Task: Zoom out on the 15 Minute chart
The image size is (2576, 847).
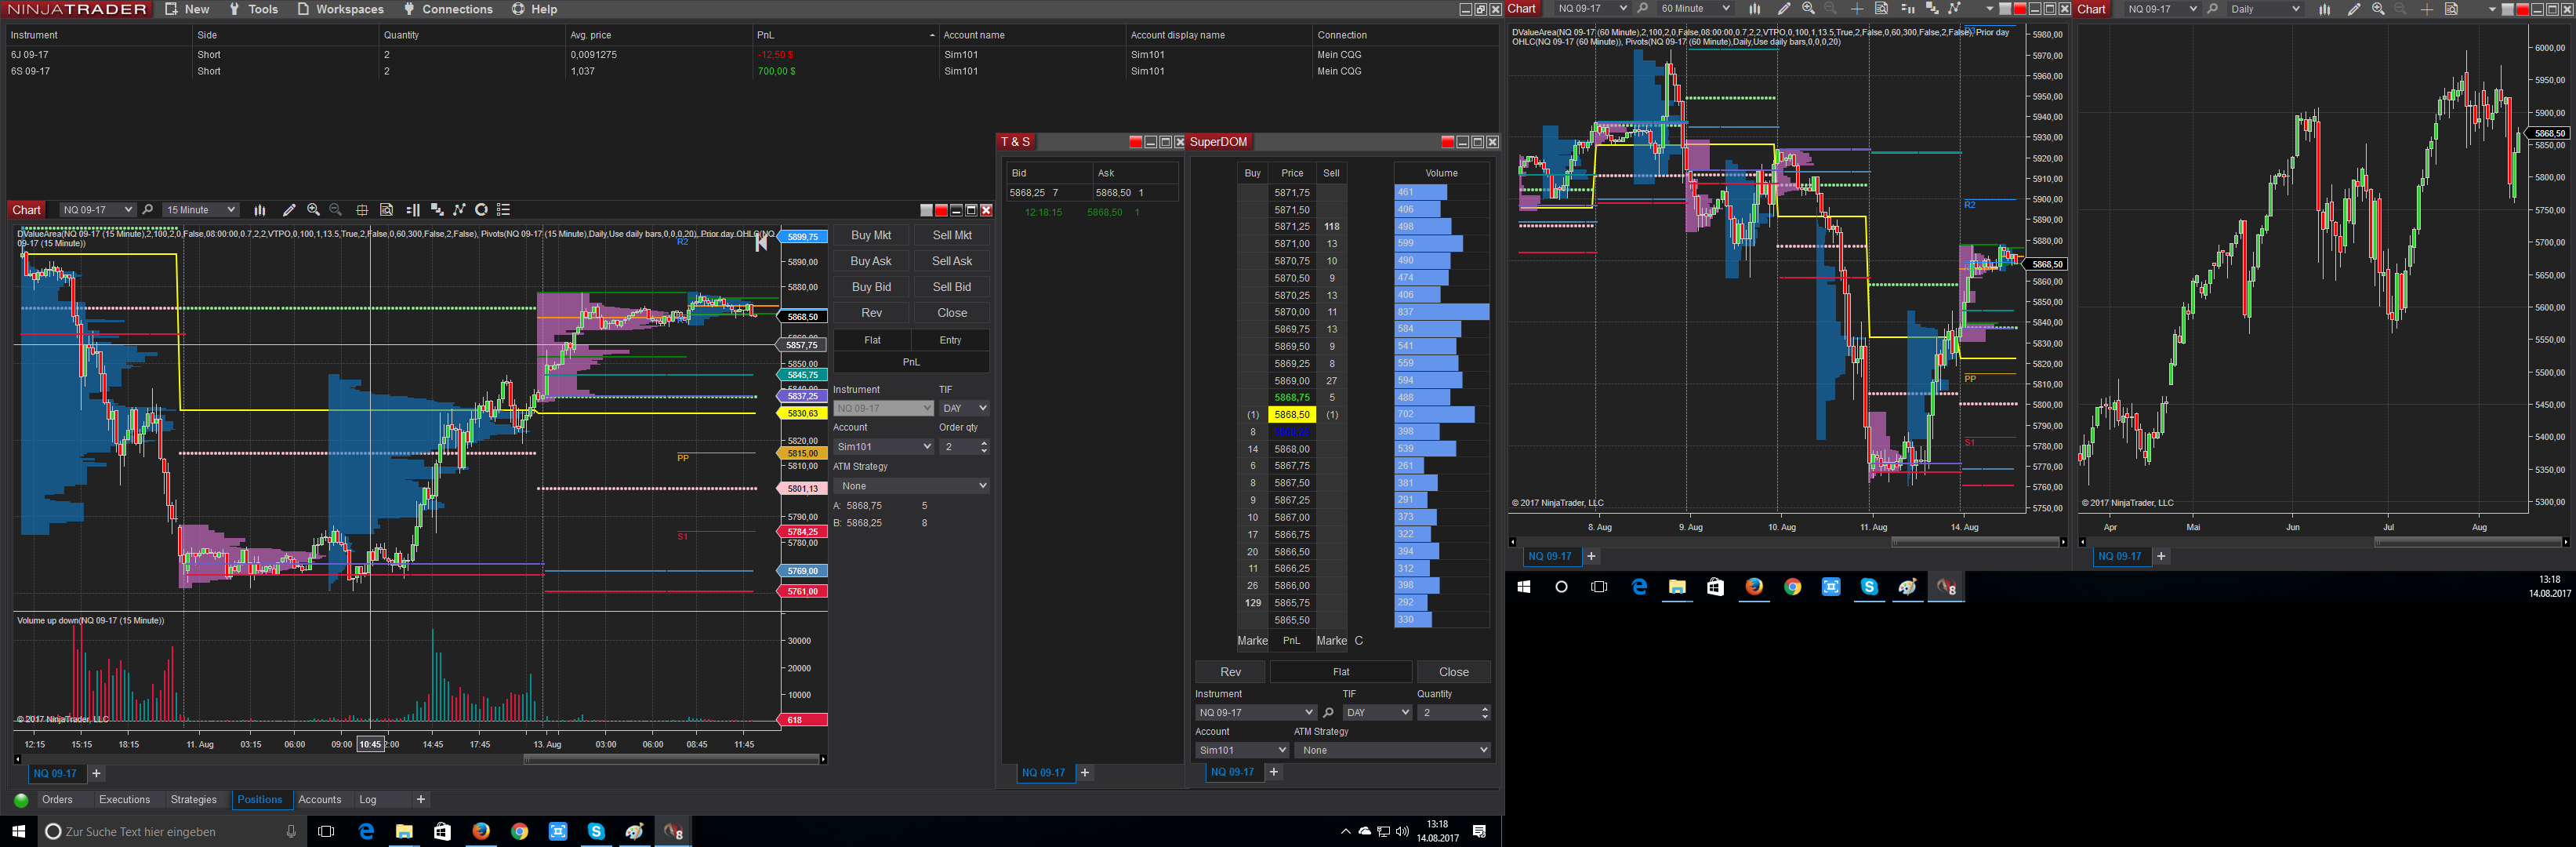Action: (336, 210)
